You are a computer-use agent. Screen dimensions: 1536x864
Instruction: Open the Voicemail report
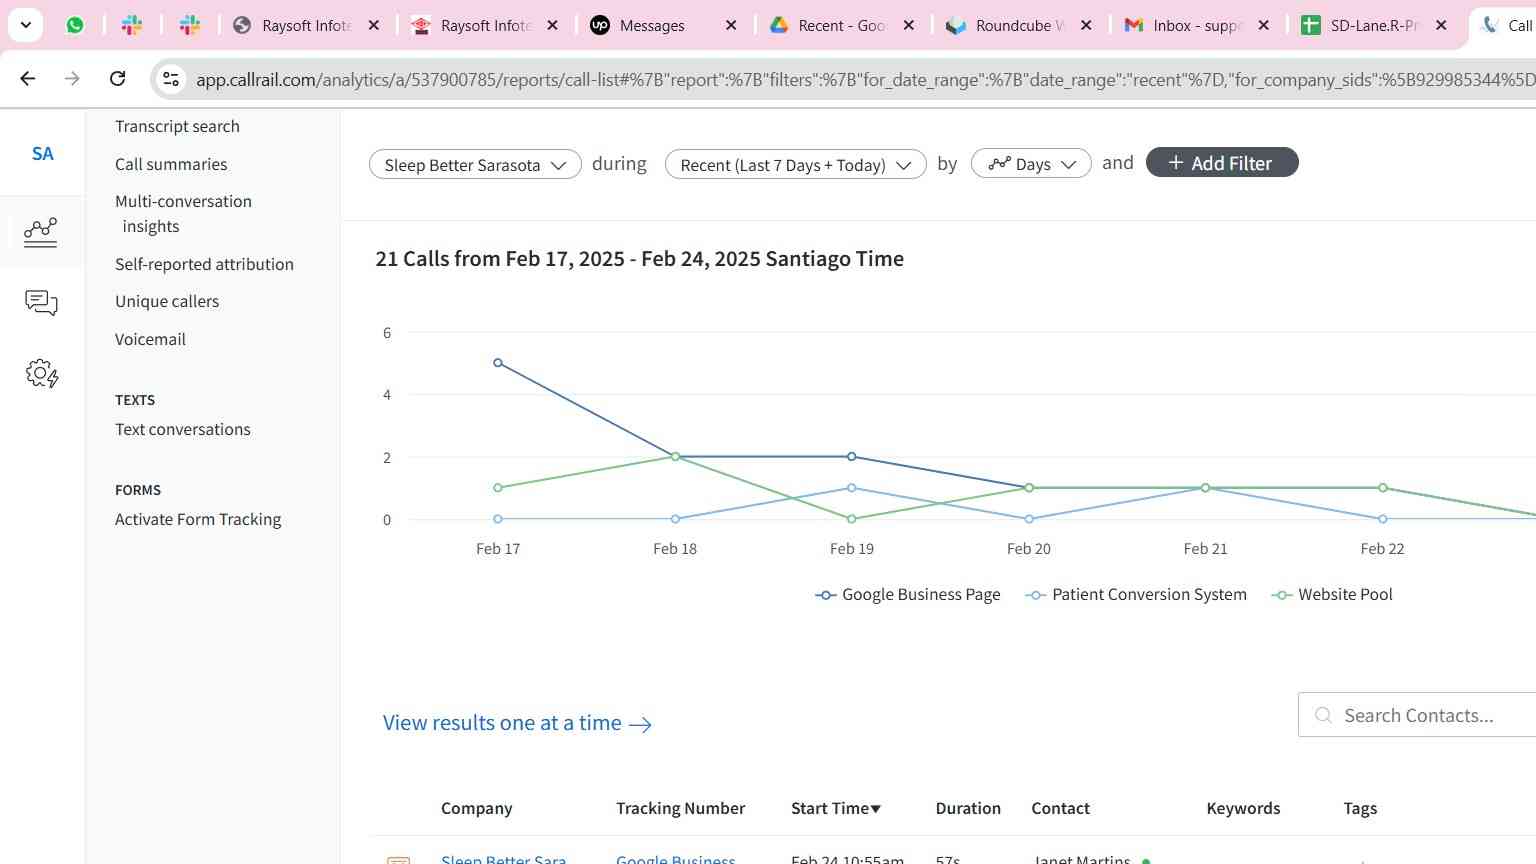pyautogui.click(x=150, y=339)
